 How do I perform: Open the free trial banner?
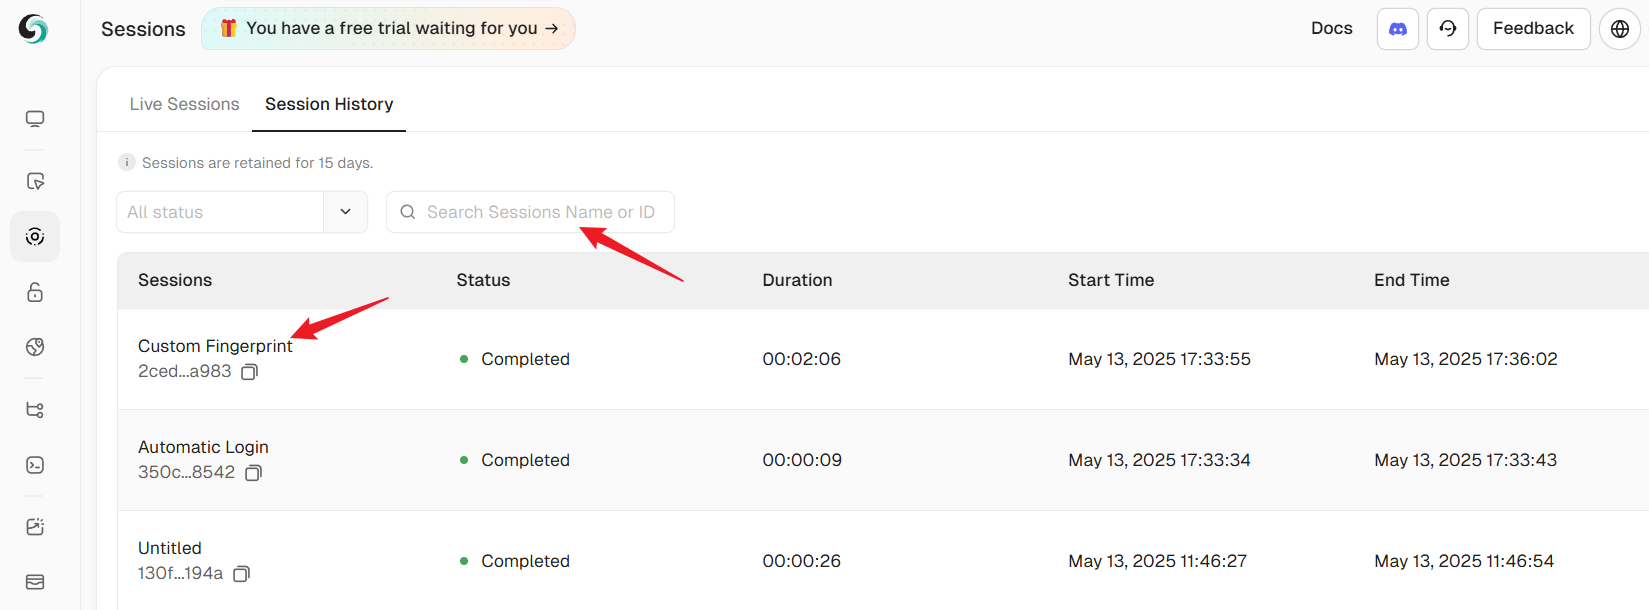(x=389, y=29)
